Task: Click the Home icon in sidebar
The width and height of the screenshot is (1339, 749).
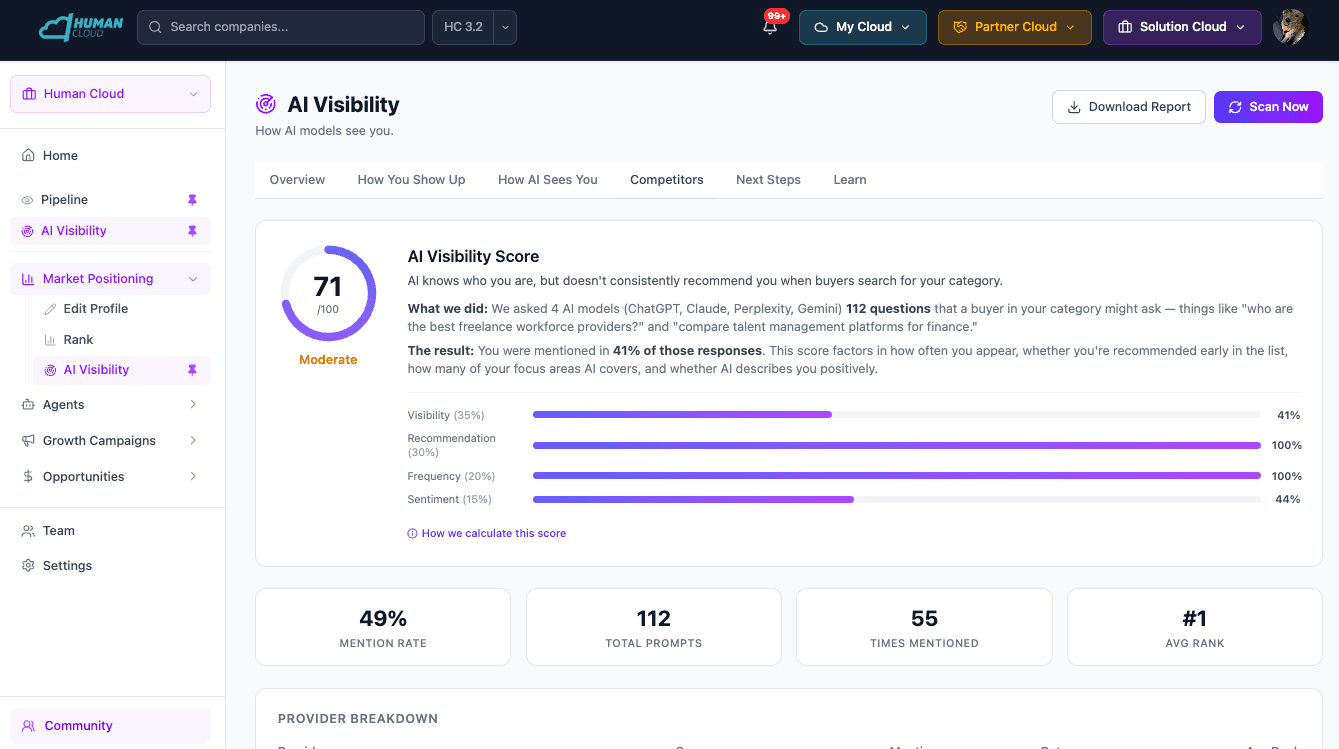Action: pos(28,155)
